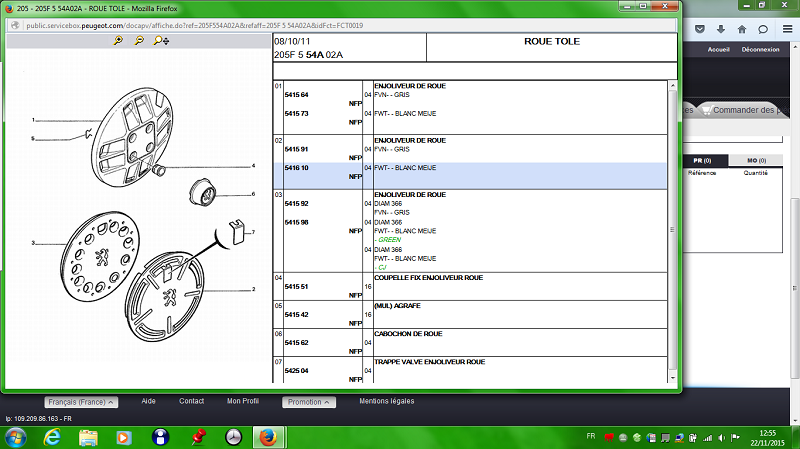The width and height of the screenshot is (800, 449).
Task: Click the perforated wheel disc labeled 3
Action: click(x=101, y=256)
